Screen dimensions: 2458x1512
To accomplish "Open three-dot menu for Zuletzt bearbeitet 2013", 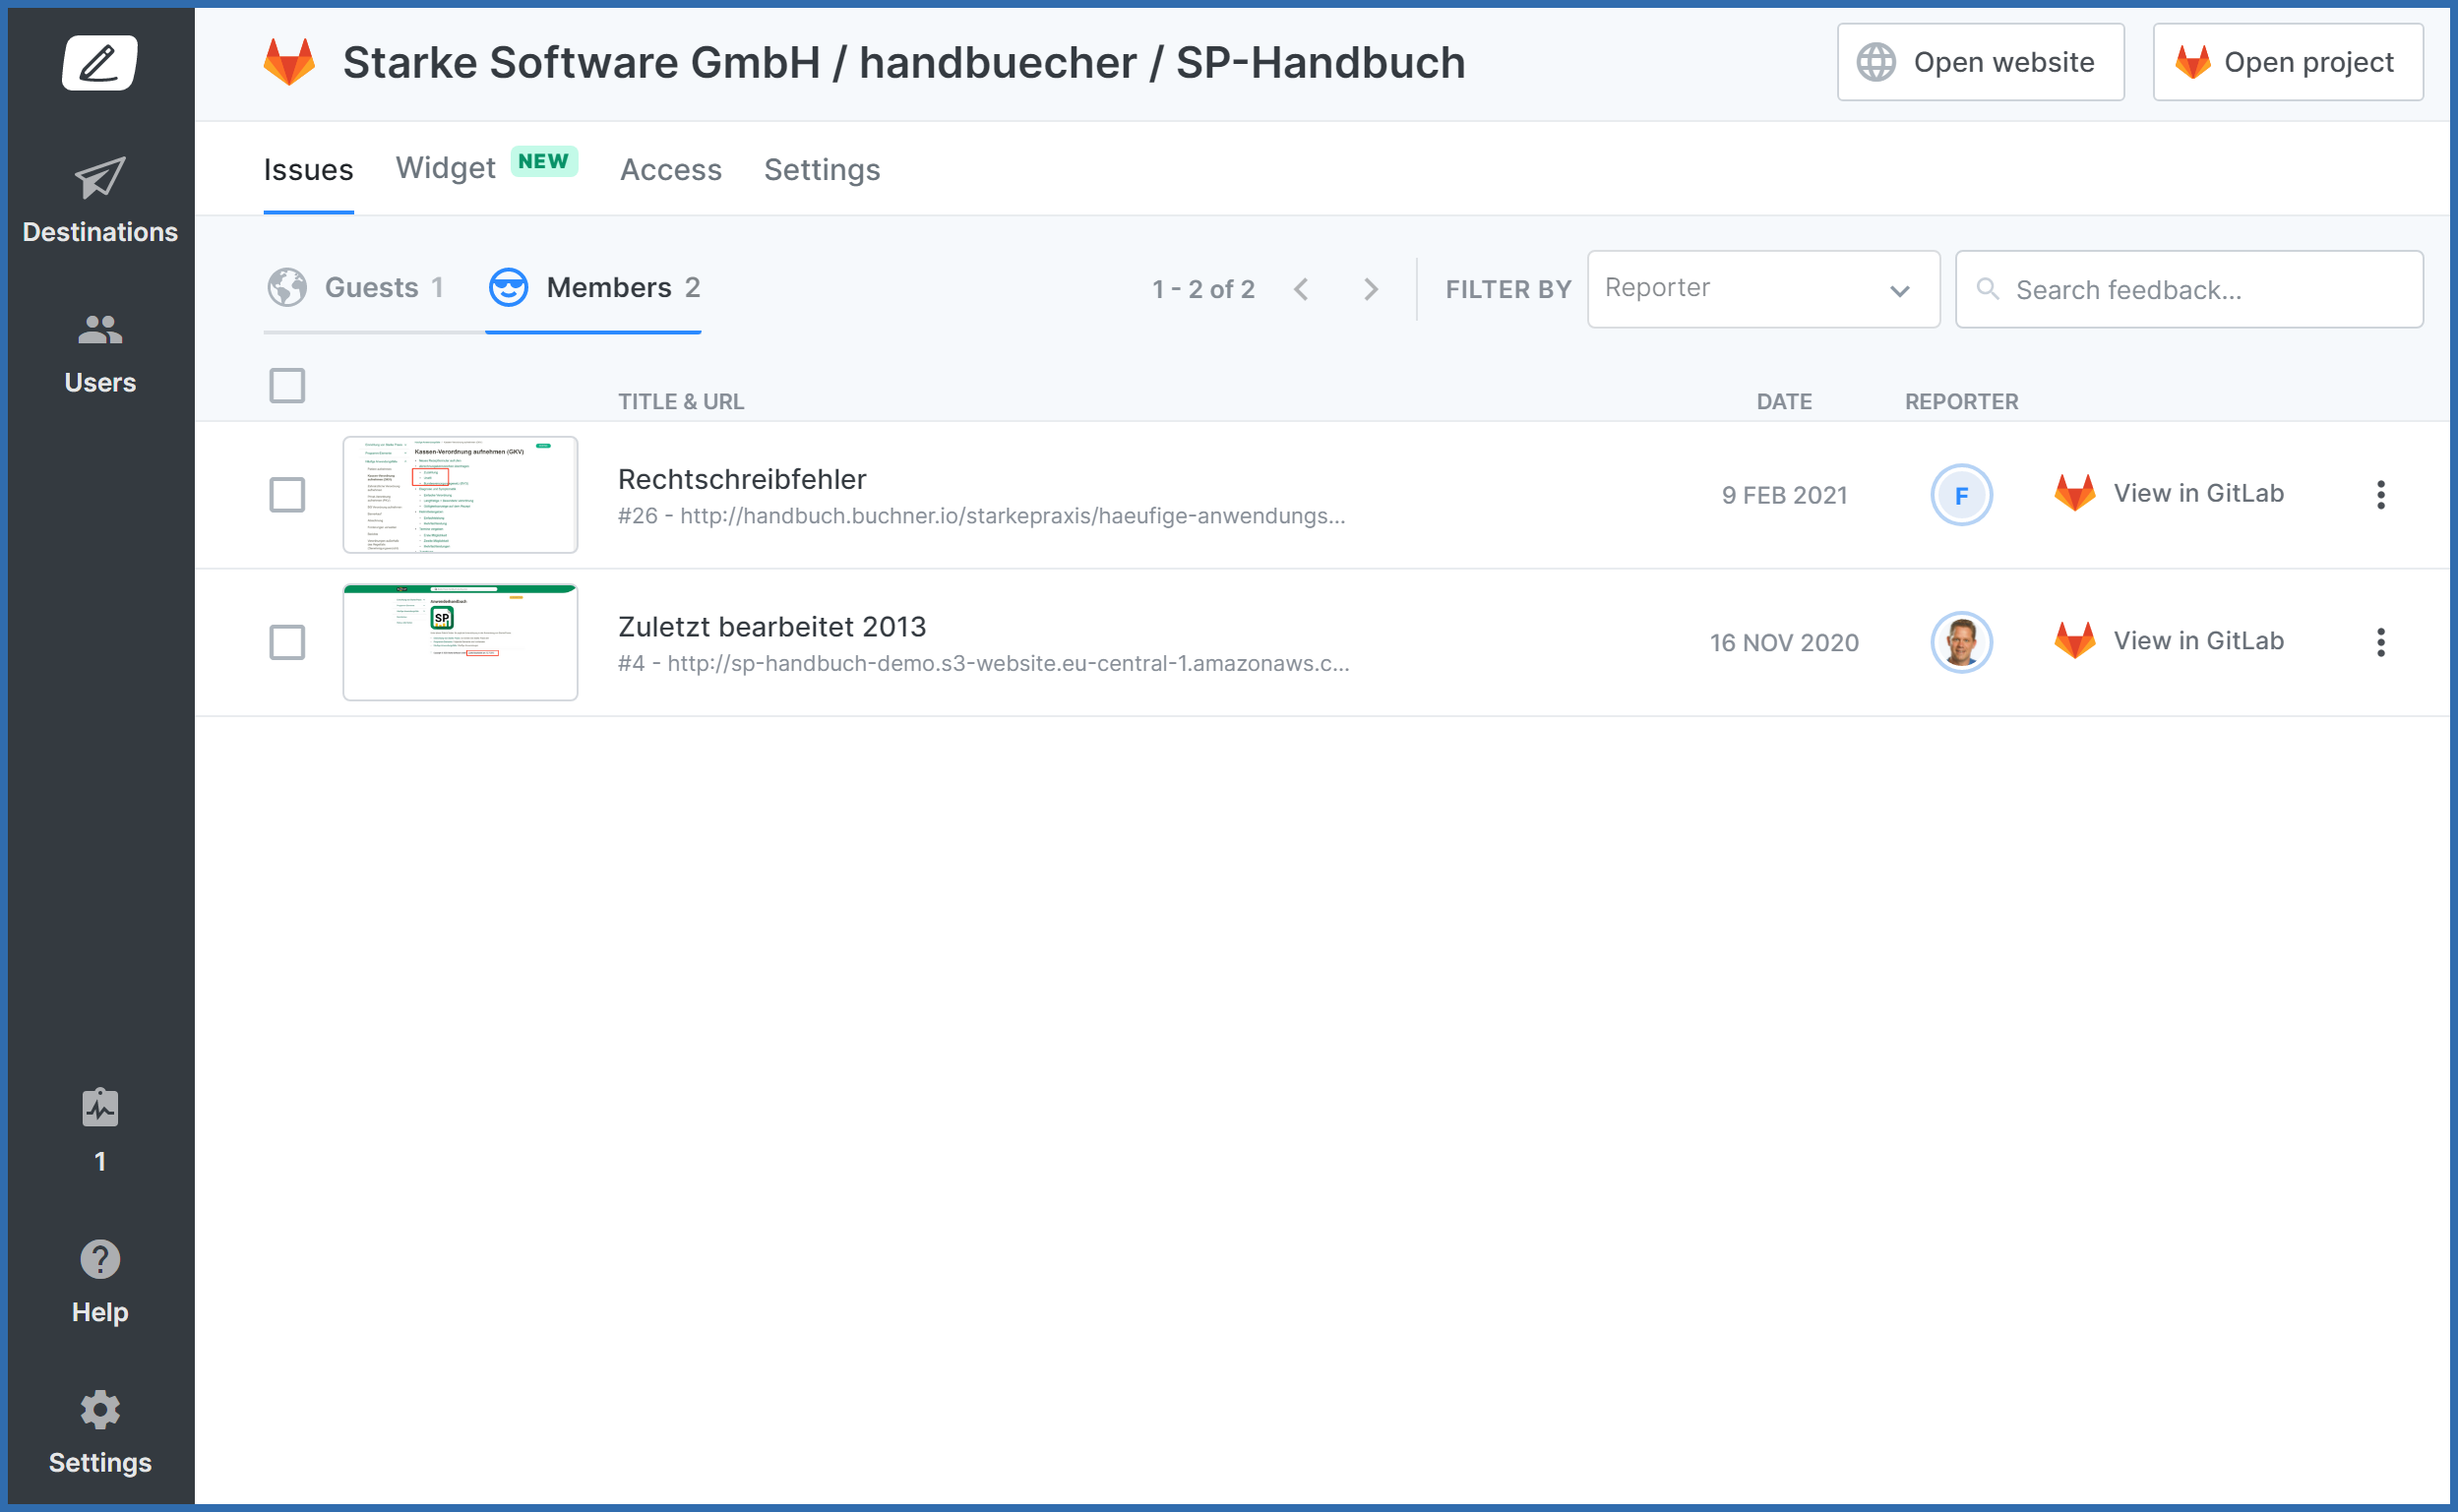I will click(x=2381, y=642).
